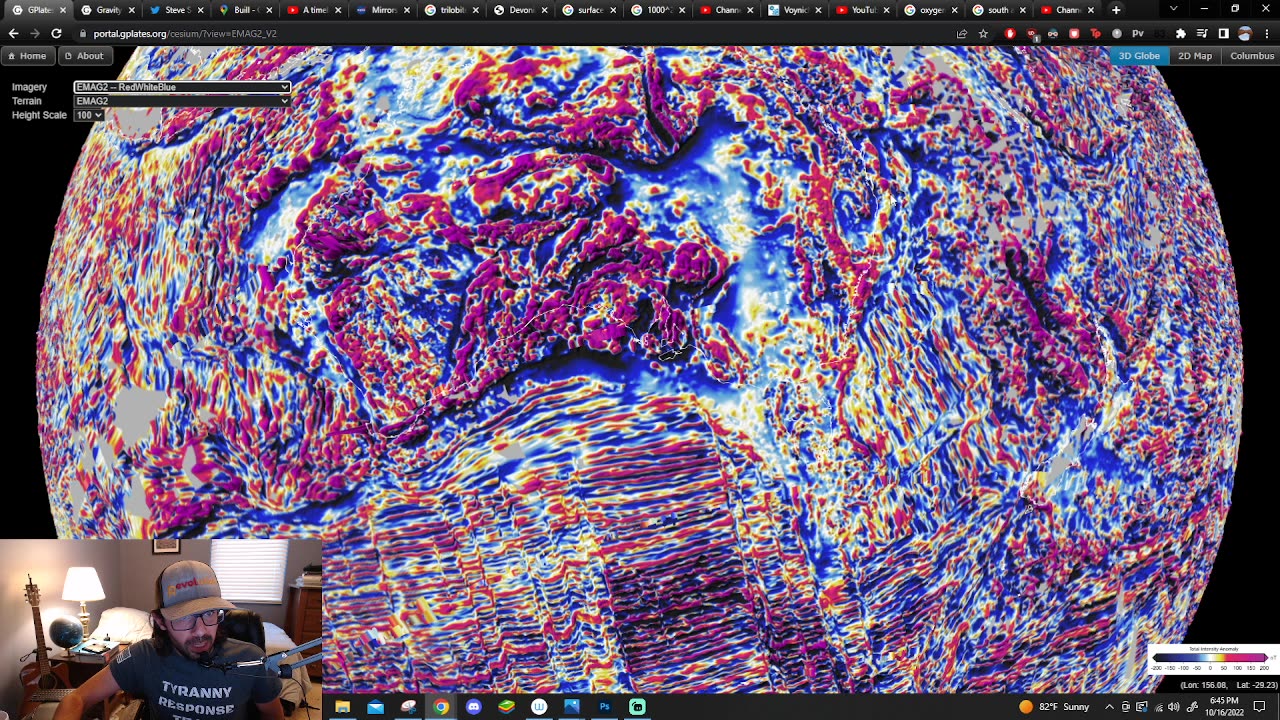
Task: Open the red Tp extension icon
Action: tap(1095, 33)
